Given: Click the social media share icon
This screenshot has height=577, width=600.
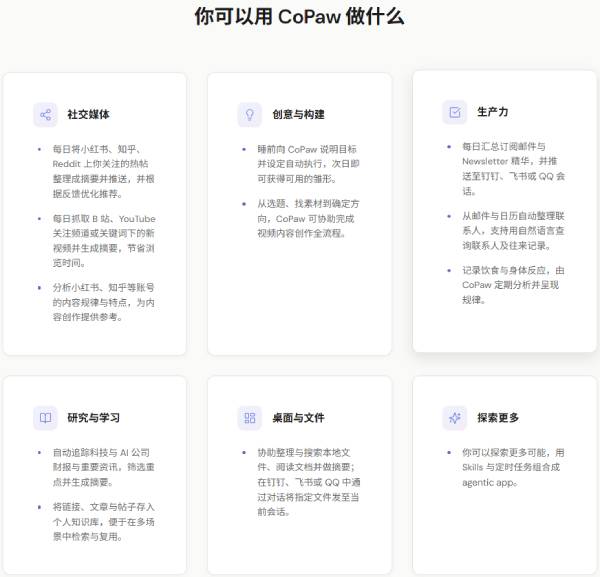Looking at the screenshot, I should (45, 114).
